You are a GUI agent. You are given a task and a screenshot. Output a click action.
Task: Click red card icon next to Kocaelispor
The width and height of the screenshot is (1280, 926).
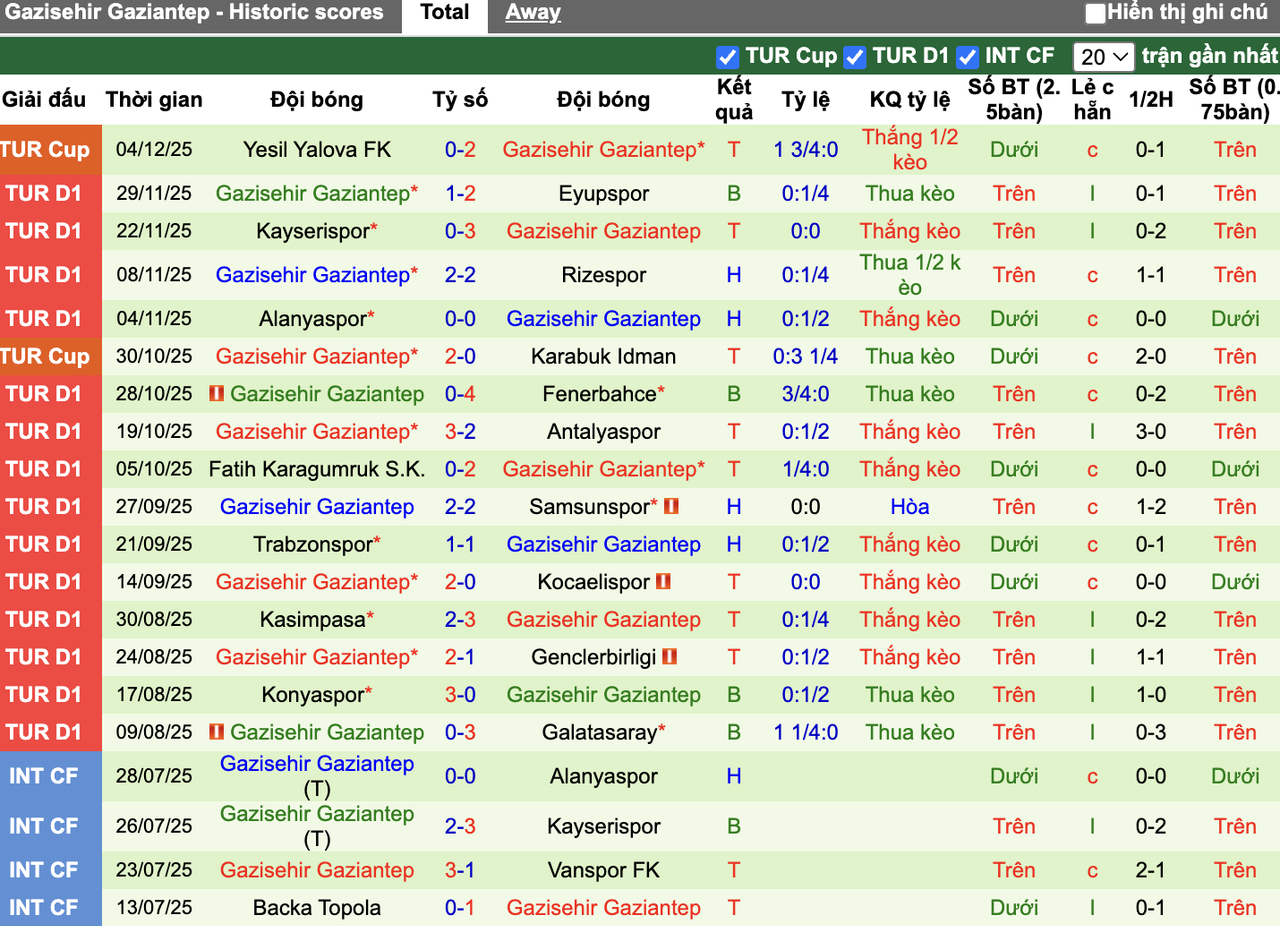[663, 582]
